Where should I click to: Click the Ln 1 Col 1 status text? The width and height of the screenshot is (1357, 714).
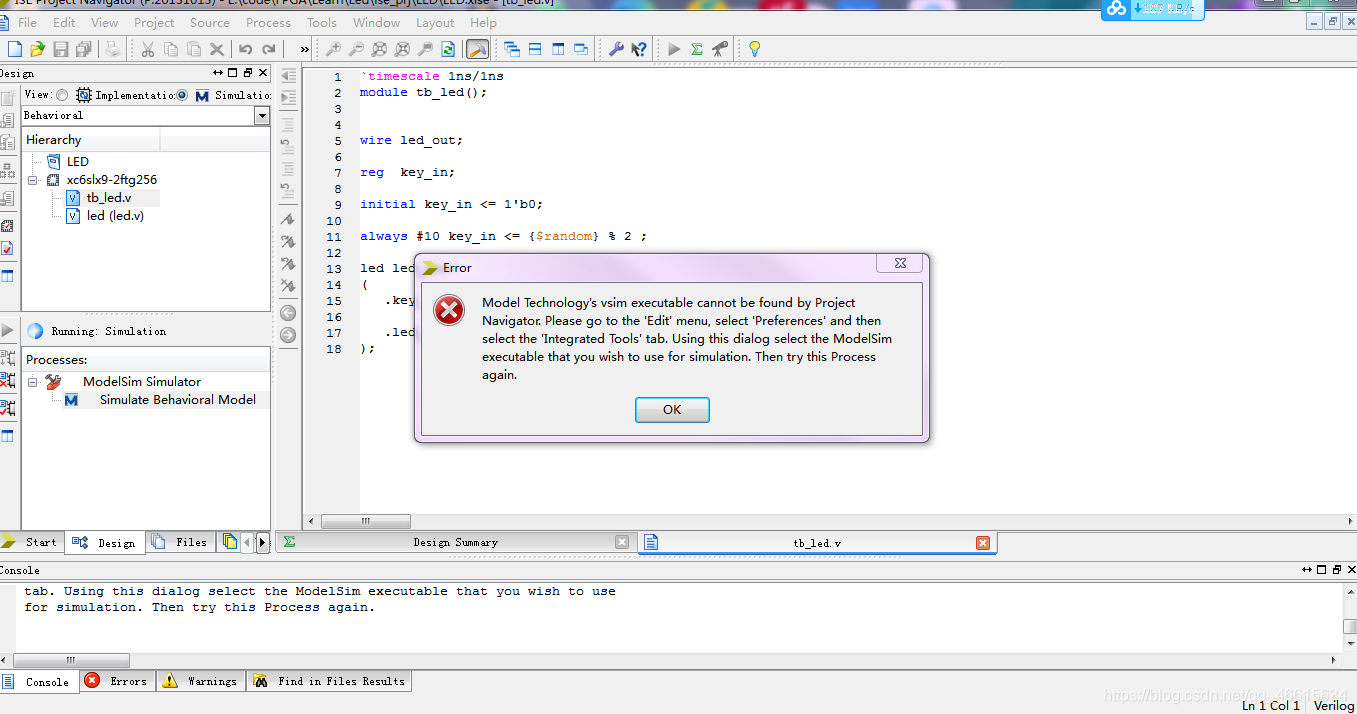pyautogui.click(x=1271, y=705)
